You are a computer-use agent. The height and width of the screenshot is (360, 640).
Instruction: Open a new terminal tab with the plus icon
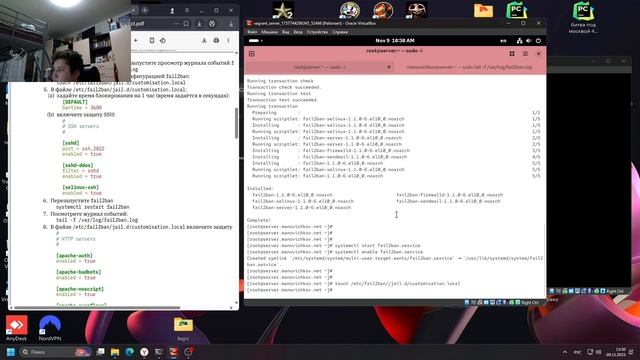click(x=252, y=53)
